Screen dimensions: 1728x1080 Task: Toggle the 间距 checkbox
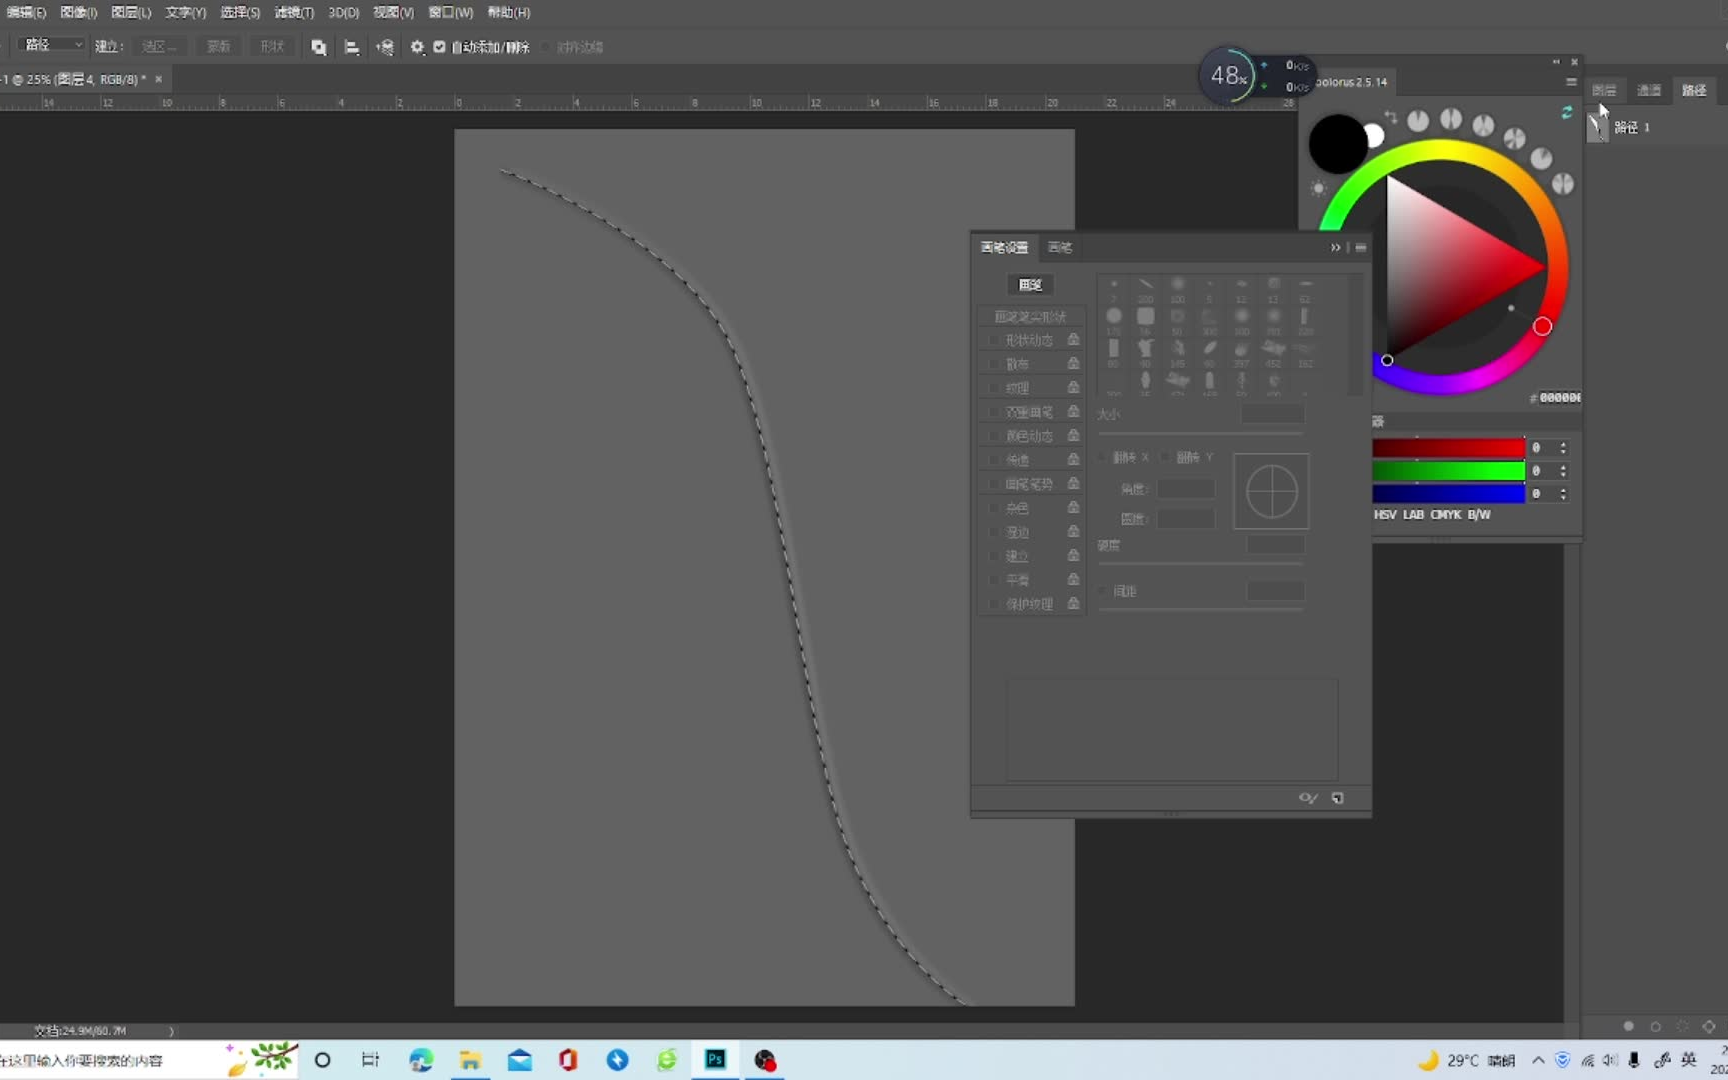click(x=1104, y=592)
